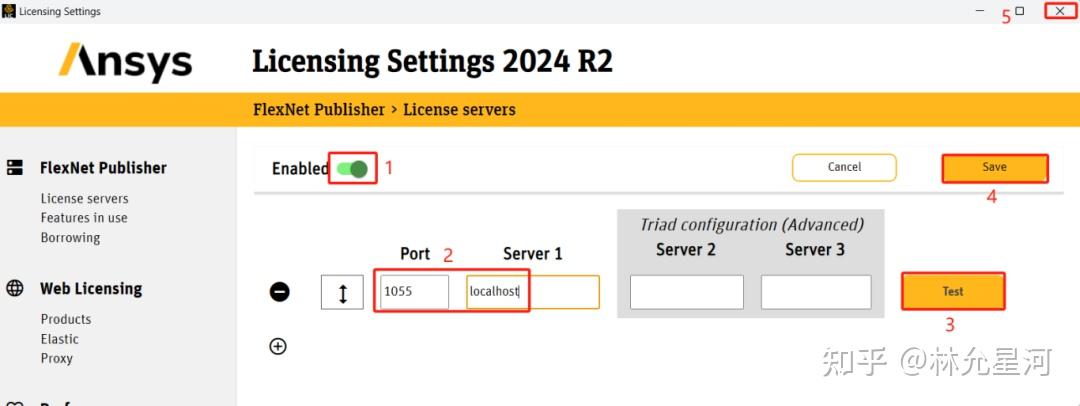
Task: Select Borrowing under FlexNet Publisher
Action: tap(70, 238)
